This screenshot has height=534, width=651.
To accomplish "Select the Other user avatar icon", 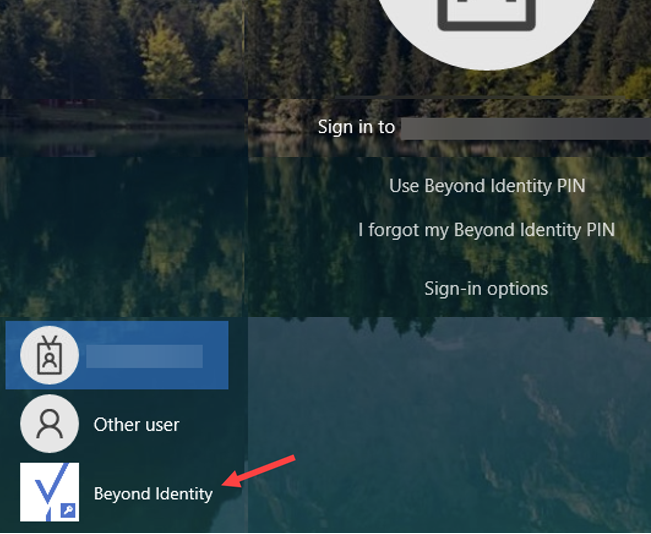I will 49,424.
